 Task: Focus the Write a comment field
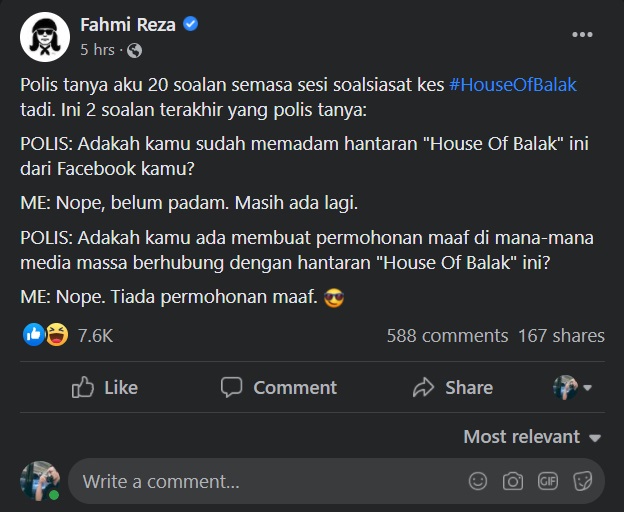[260, 481]
